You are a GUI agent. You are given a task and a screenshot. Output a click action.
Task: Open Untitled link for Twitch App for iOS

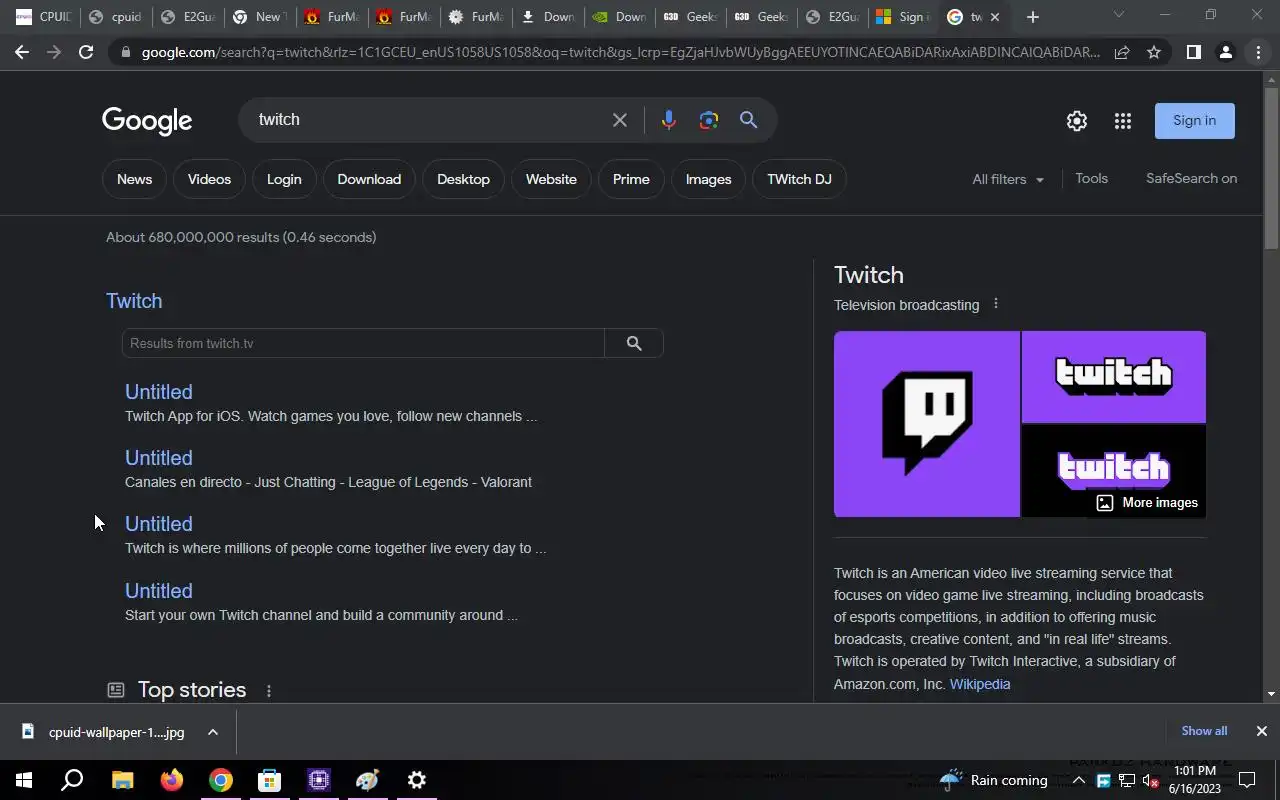pos(159,392)
